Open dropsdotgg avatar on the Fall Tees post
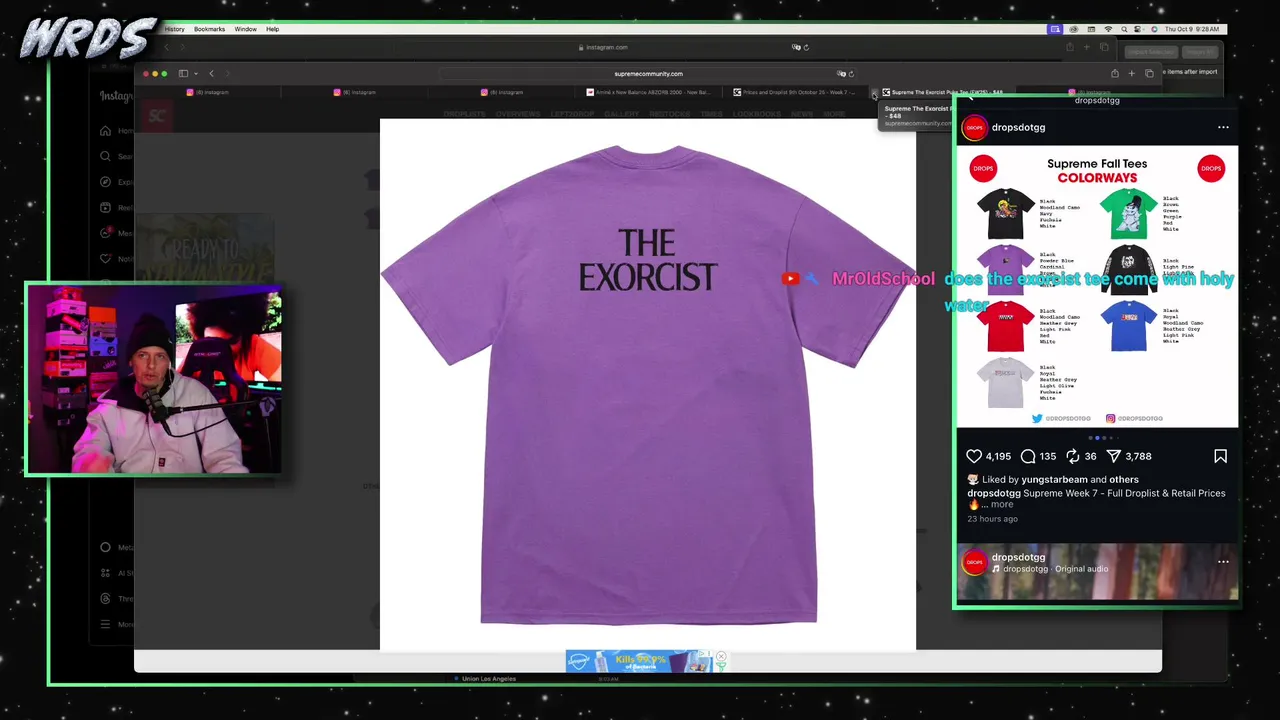Screen dimensions: 1280x720 974,128
